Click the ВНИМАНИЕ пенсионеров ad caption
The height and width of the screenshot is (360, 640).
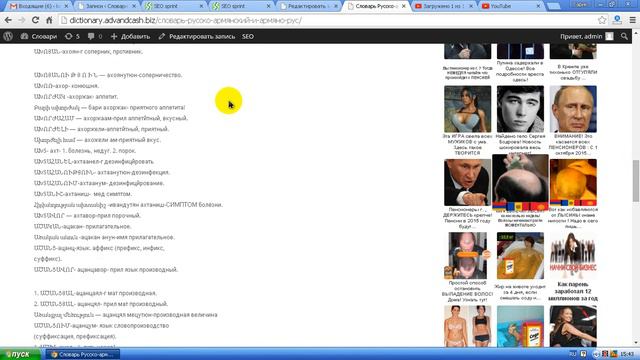click(x=573, y=144)
